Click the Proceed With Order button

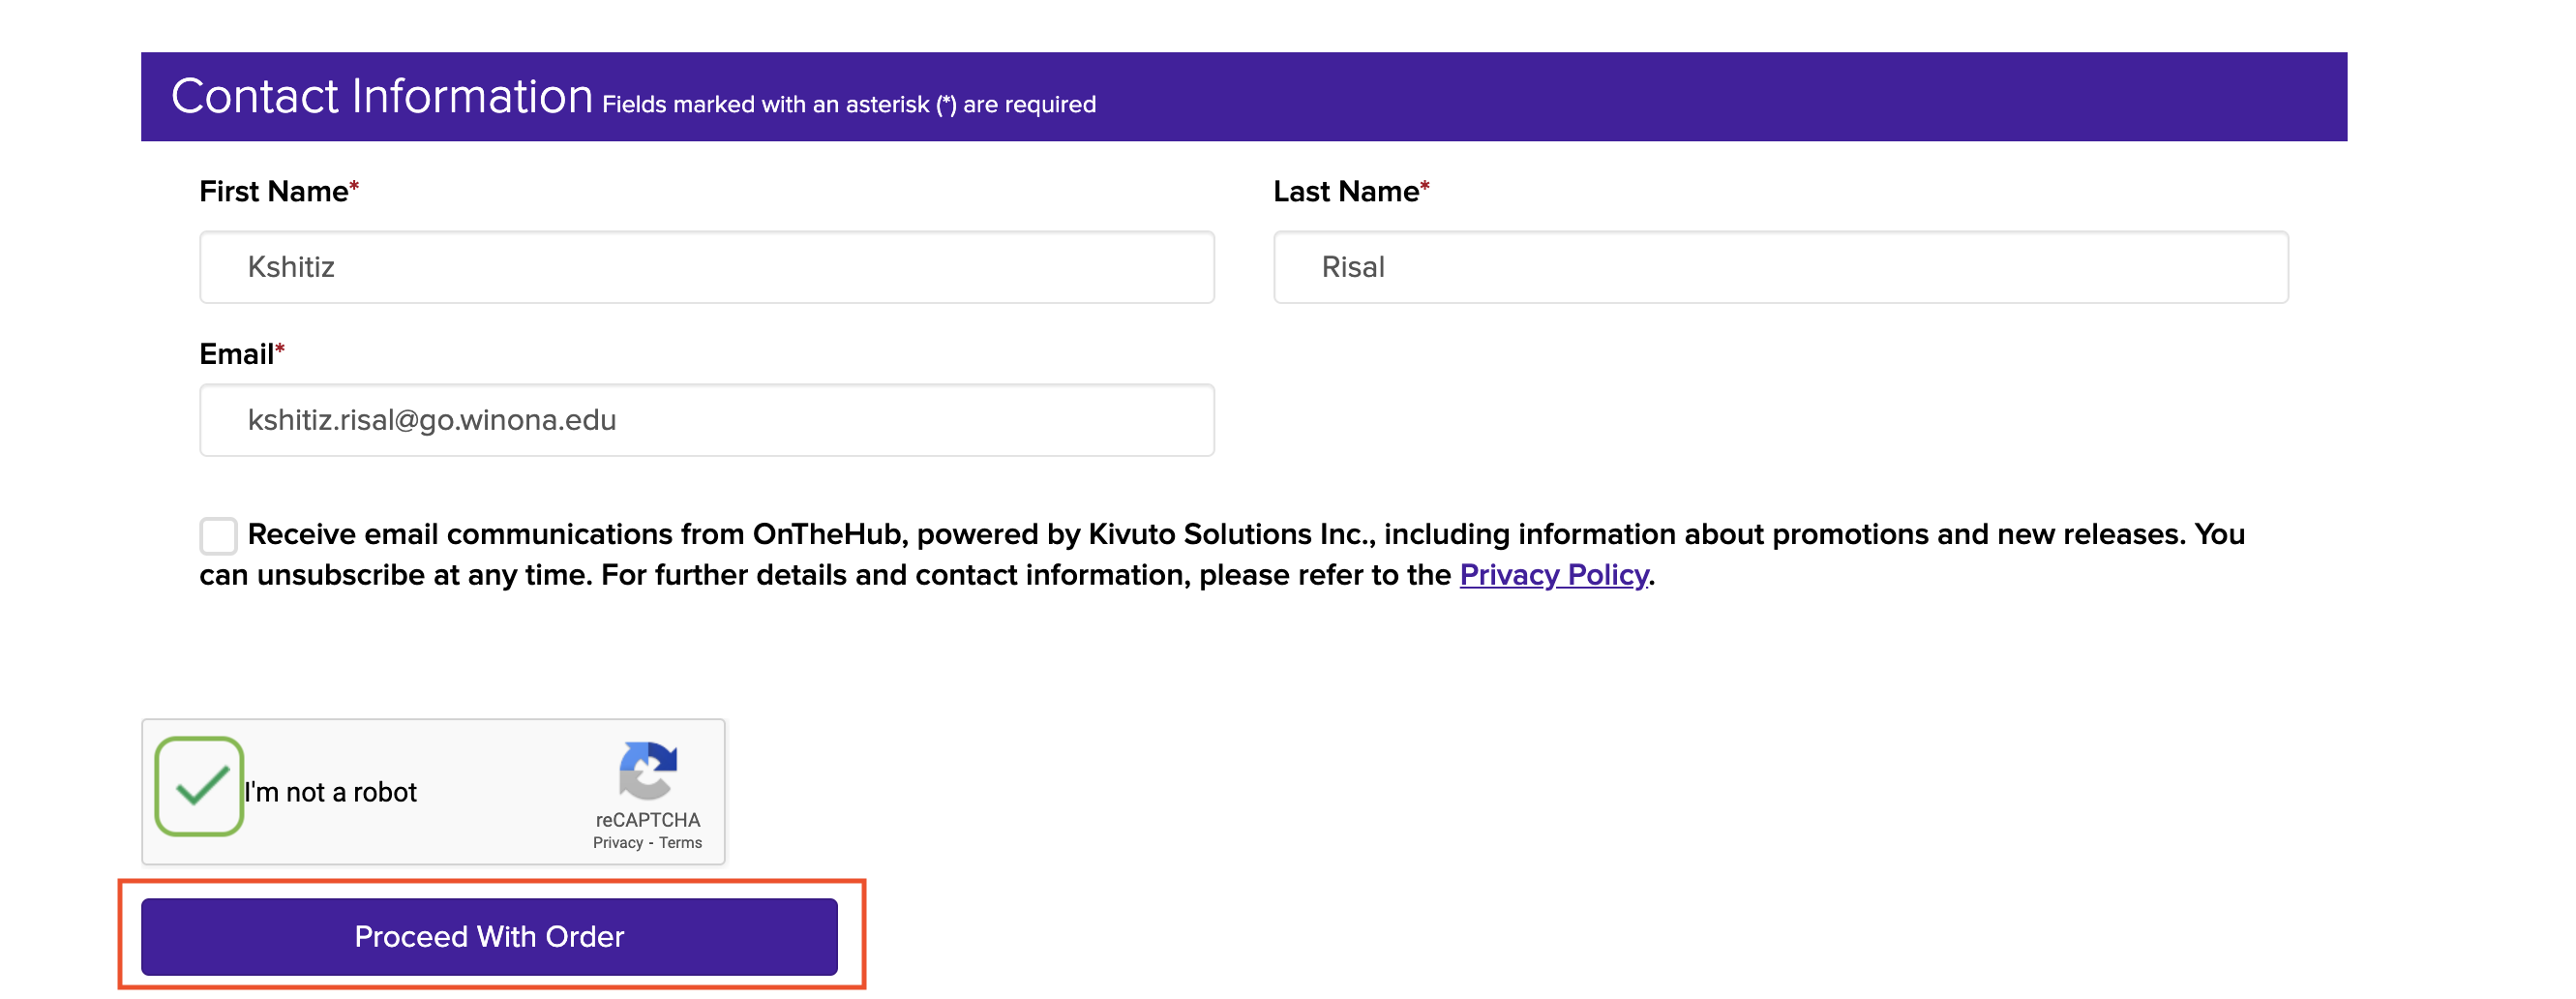(x=489, y=936)
